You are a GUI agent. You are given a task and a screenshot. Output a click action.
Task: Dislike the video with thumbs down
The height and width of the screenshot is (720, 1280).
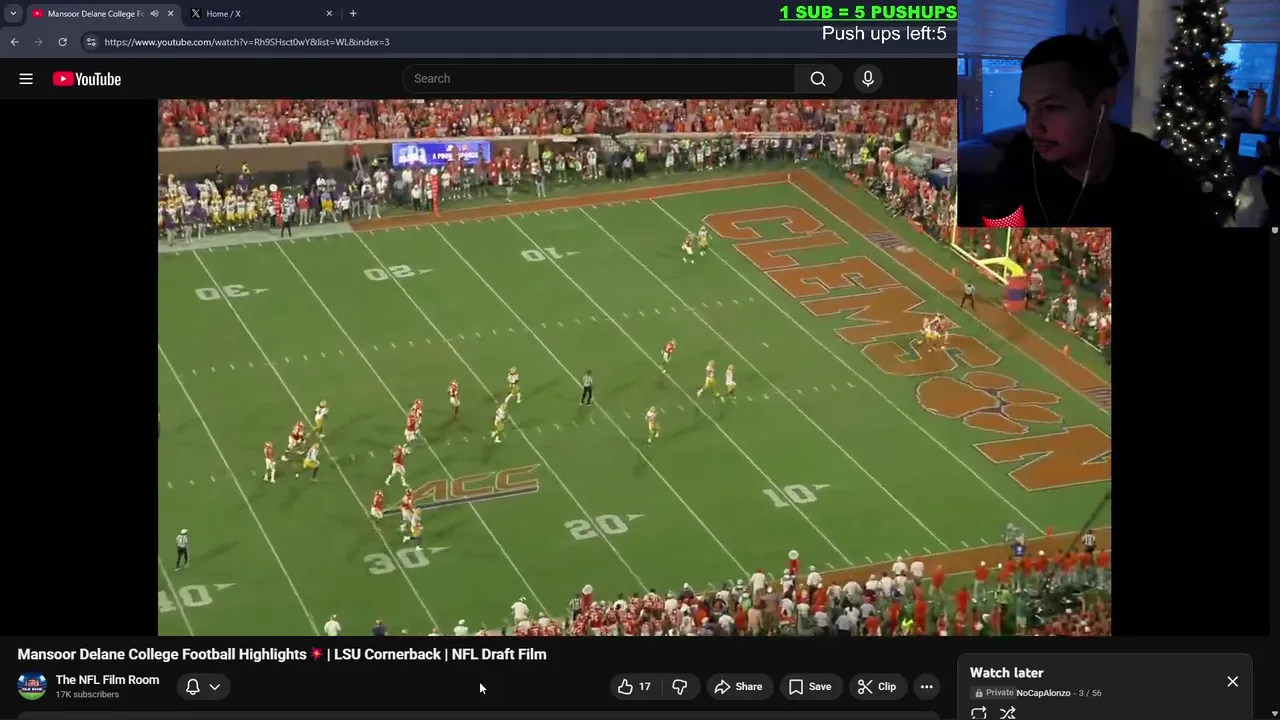click(x=680, y=687)
